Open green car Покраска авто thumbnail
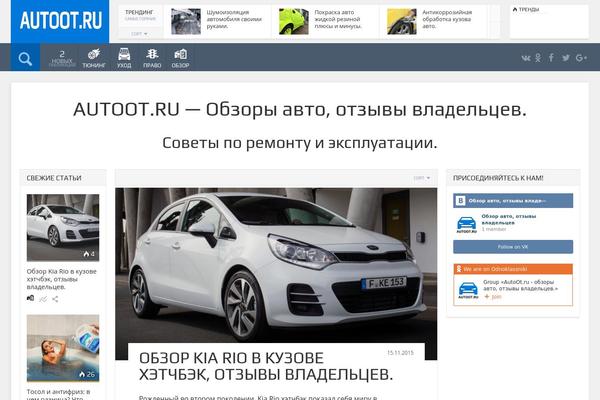 (x=293, y=21)
